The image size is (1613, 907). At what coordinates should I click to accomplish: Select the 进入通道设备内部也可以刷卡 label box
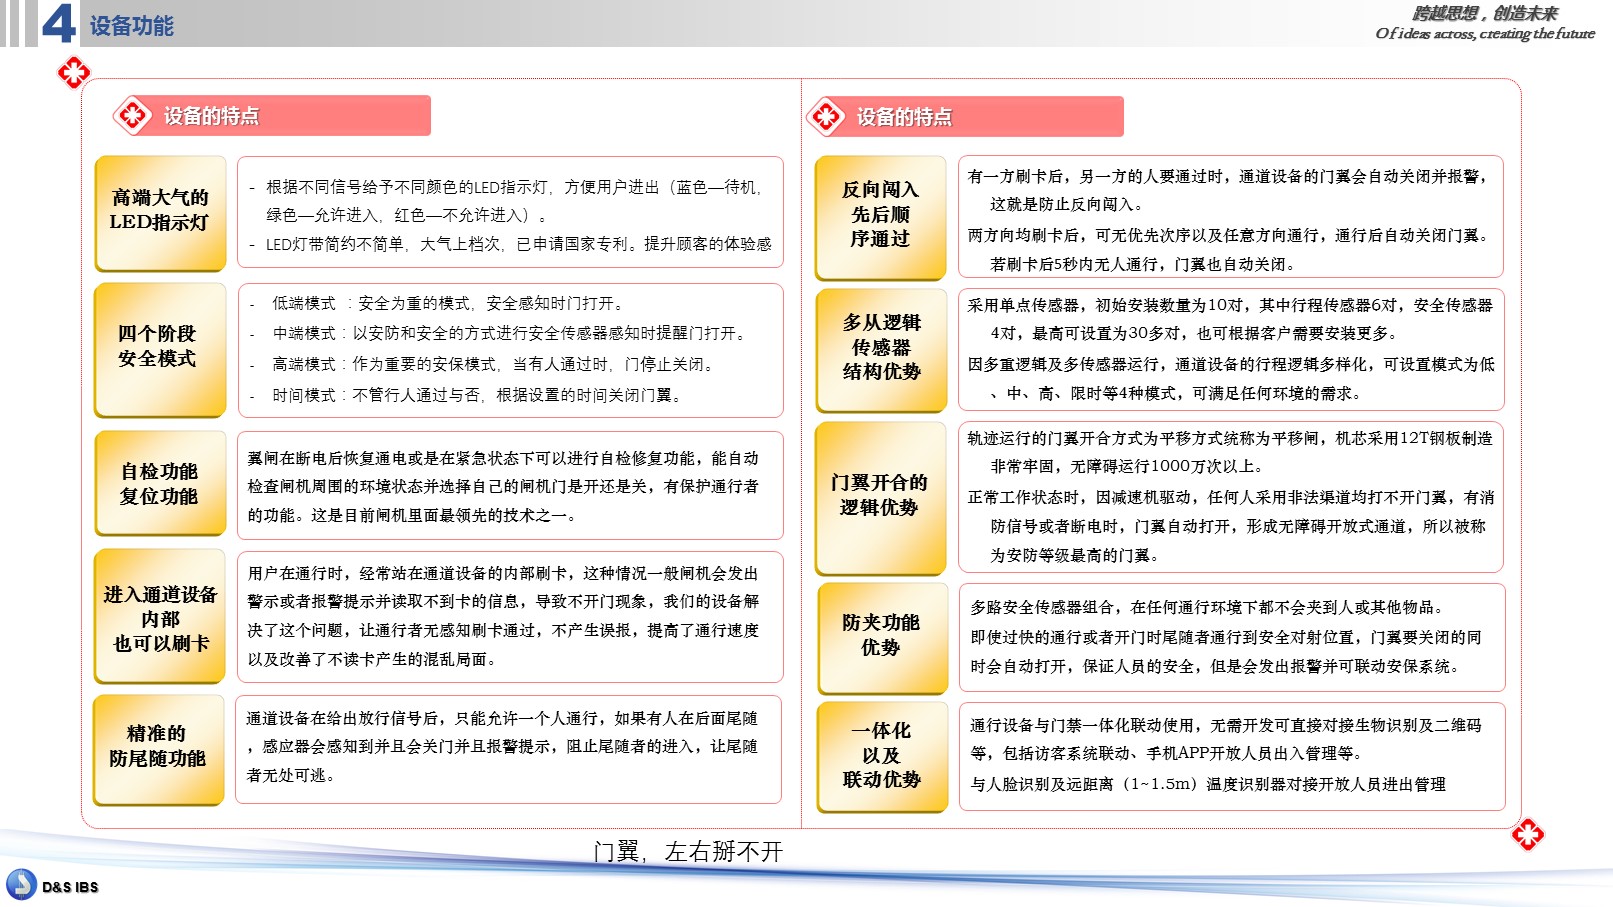click(x=160, y=617)
